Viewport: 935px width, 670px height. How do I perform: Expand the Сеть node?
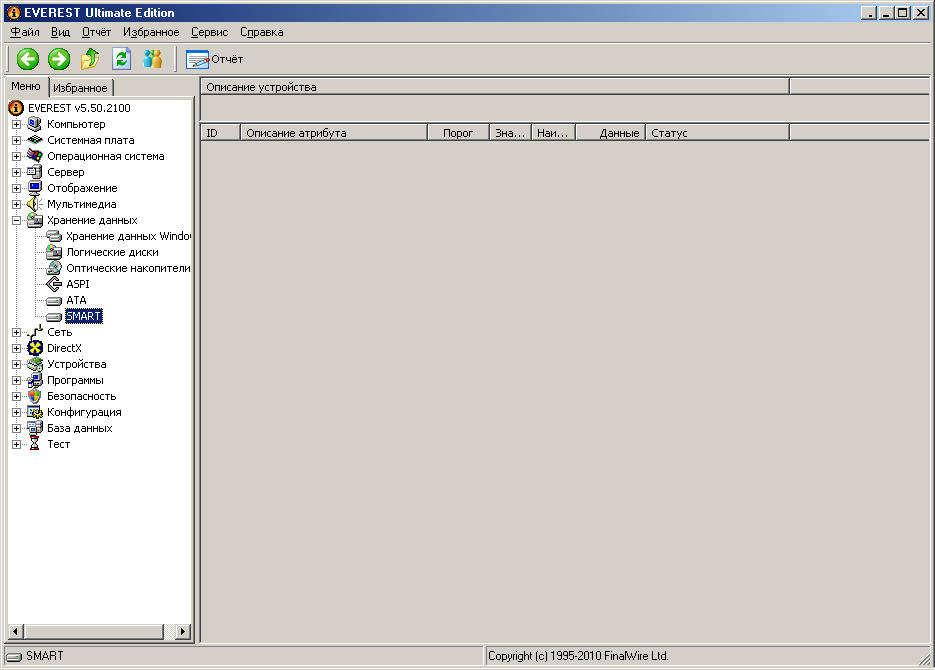point(17,333)
